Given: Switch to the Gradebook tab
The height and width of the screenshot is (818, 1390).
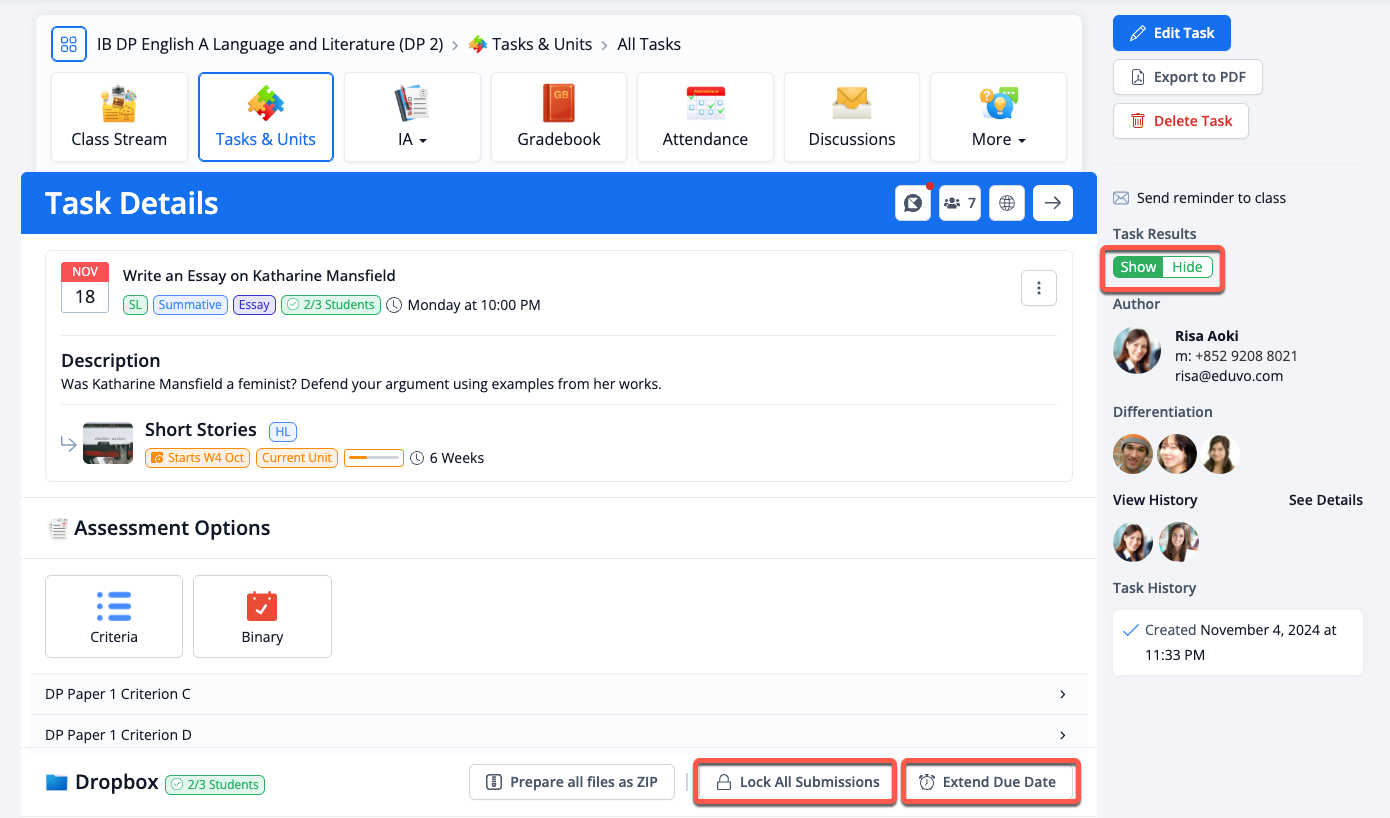Looking at the screenshot, I should coord(559,117).
